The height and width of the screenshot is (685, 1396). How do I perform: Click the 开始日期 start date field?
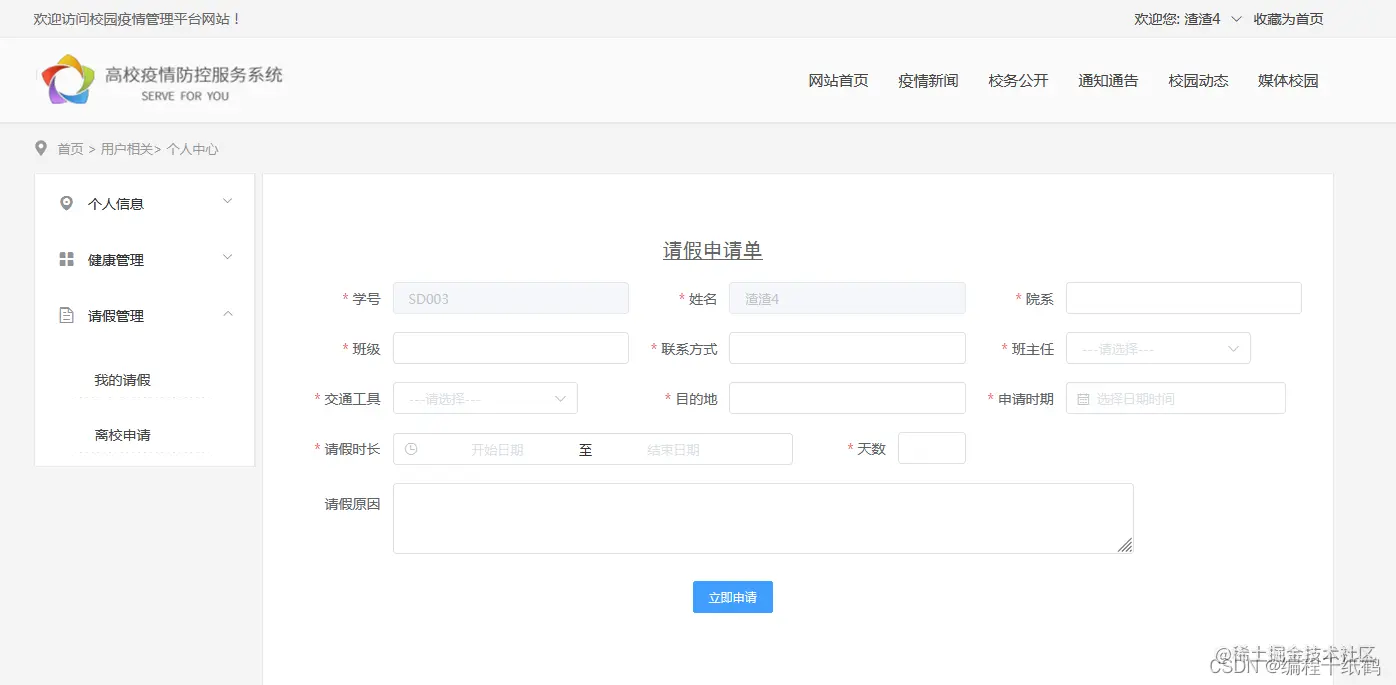(x=497, y=449)
